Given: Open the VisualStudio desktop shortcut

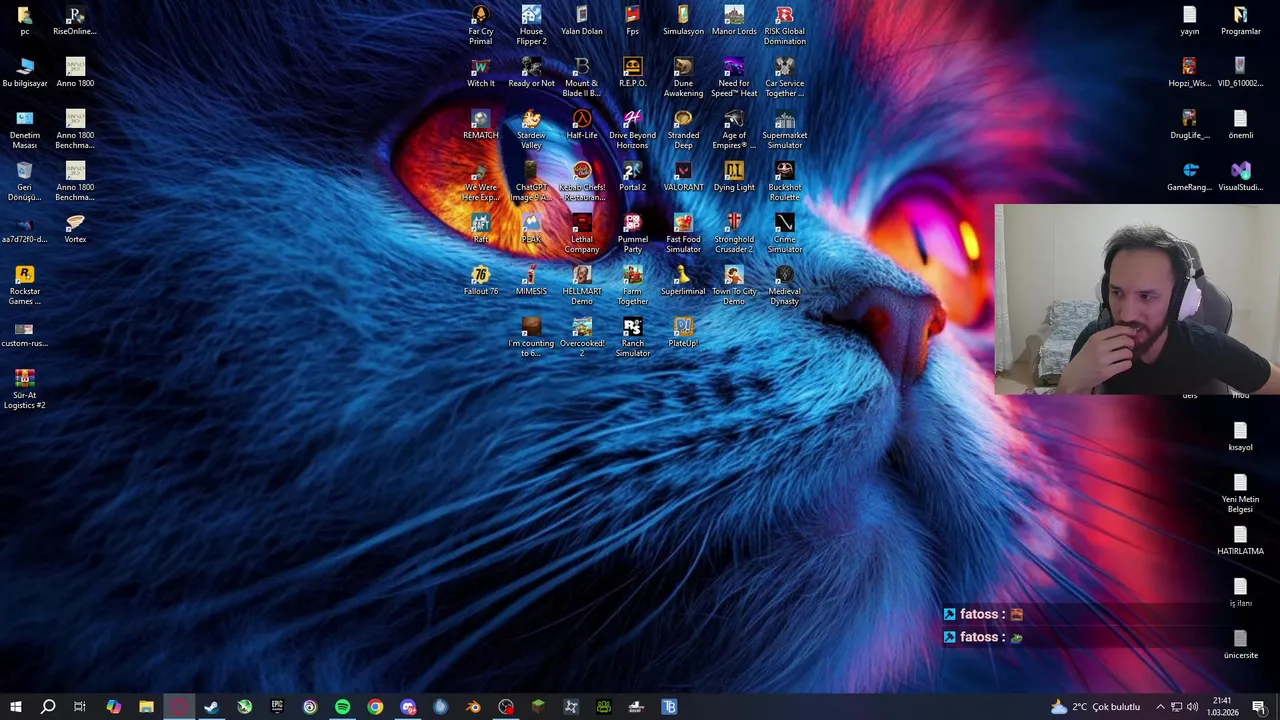Looking at the screenshot, I should (1240, 176).
